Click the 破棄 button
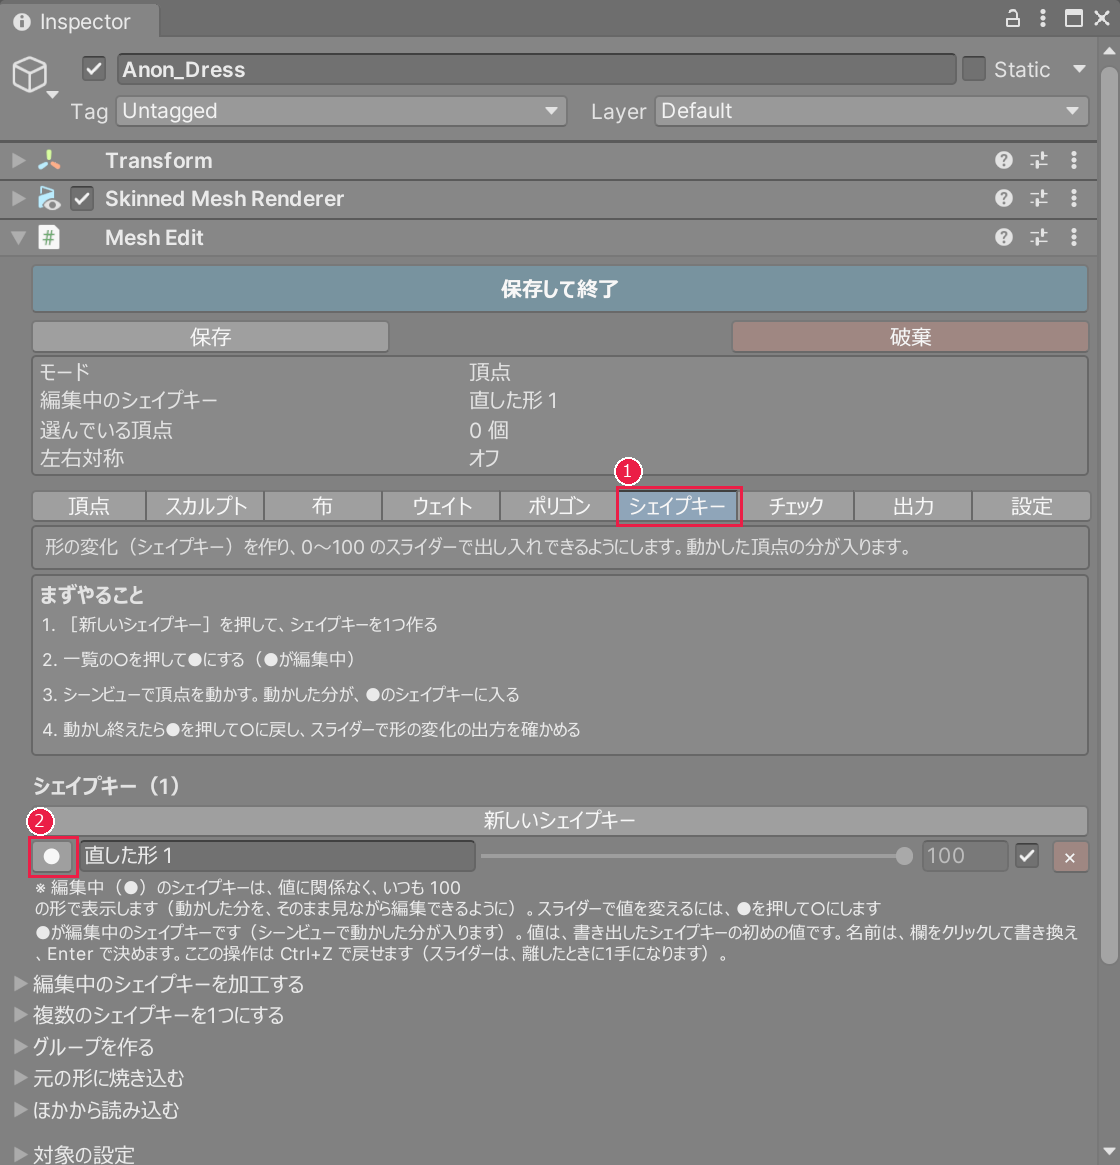 point(910,337)
